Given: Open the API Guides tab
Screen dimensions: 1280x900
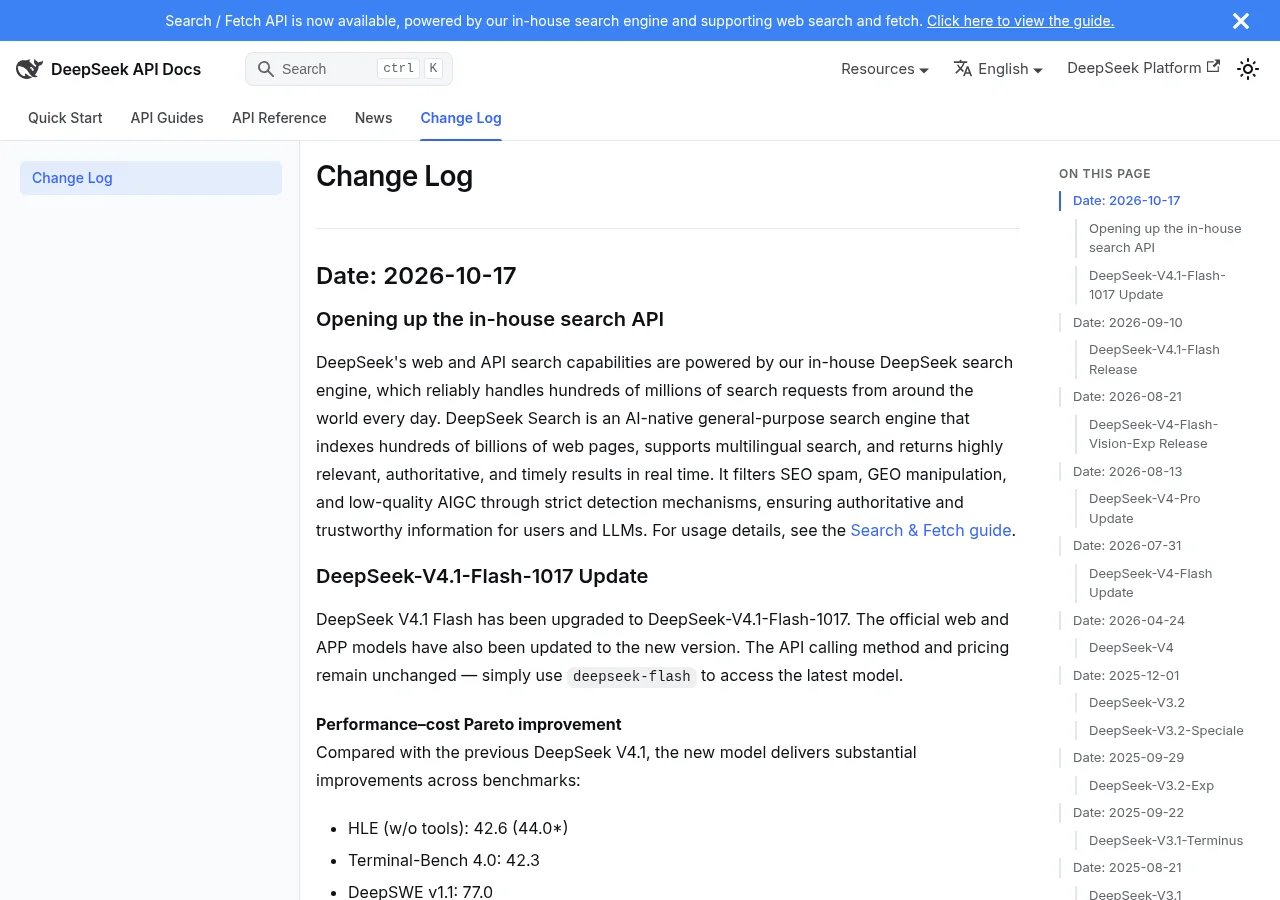Looking at the screenshot, I should point(167,118).
